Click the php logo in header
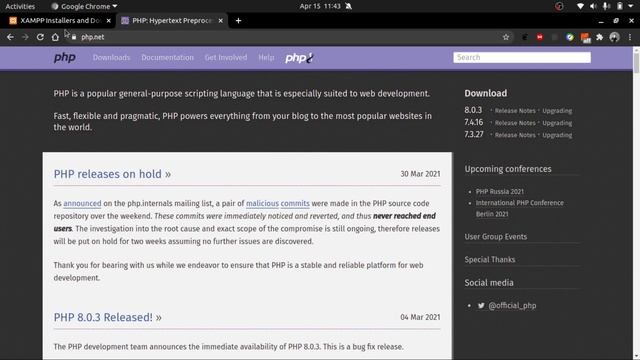The width and height of the screenshot is (640, 360). [64, 58]
